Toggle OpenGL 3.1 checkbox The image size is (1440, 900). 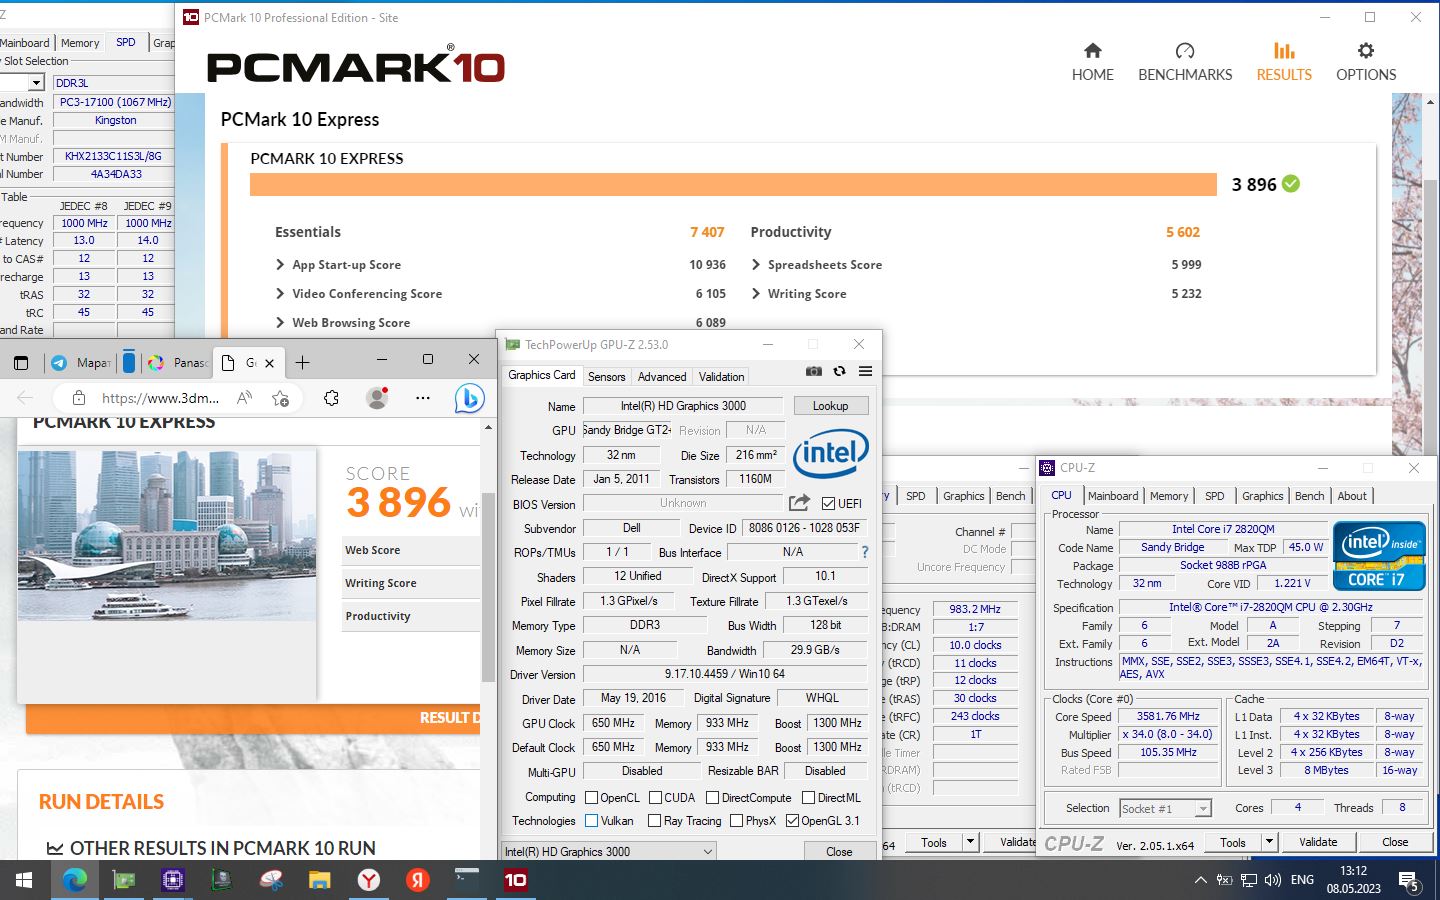pos(792,820)
